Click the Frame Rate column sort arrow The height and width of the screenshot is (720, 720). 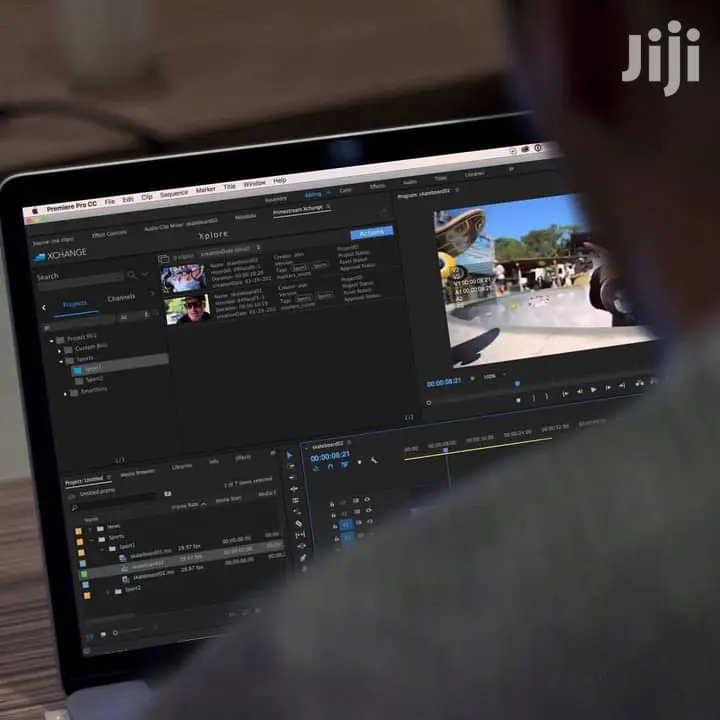[x=204, y=504]
